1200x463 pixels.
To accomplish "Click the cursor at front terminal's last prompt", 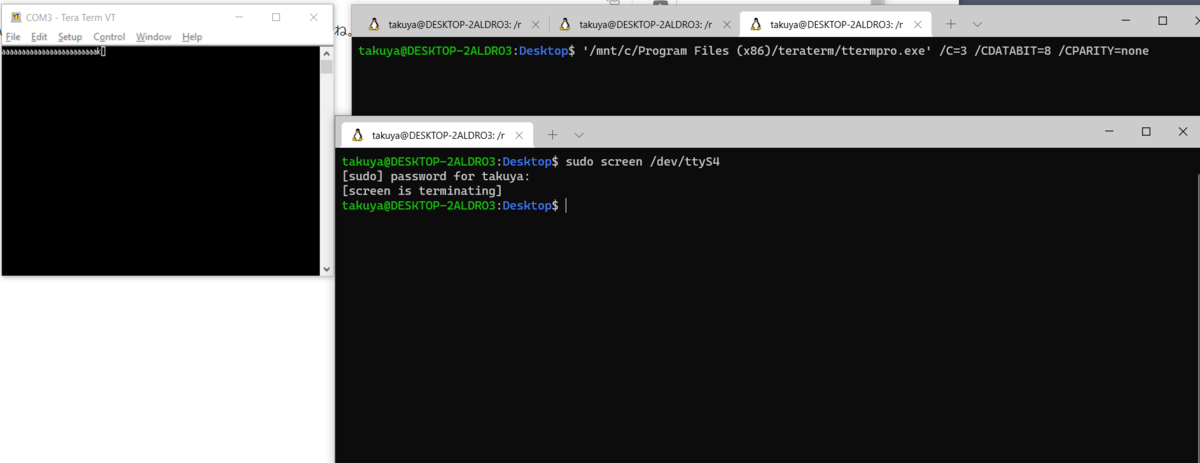I will tap(566, 205).
